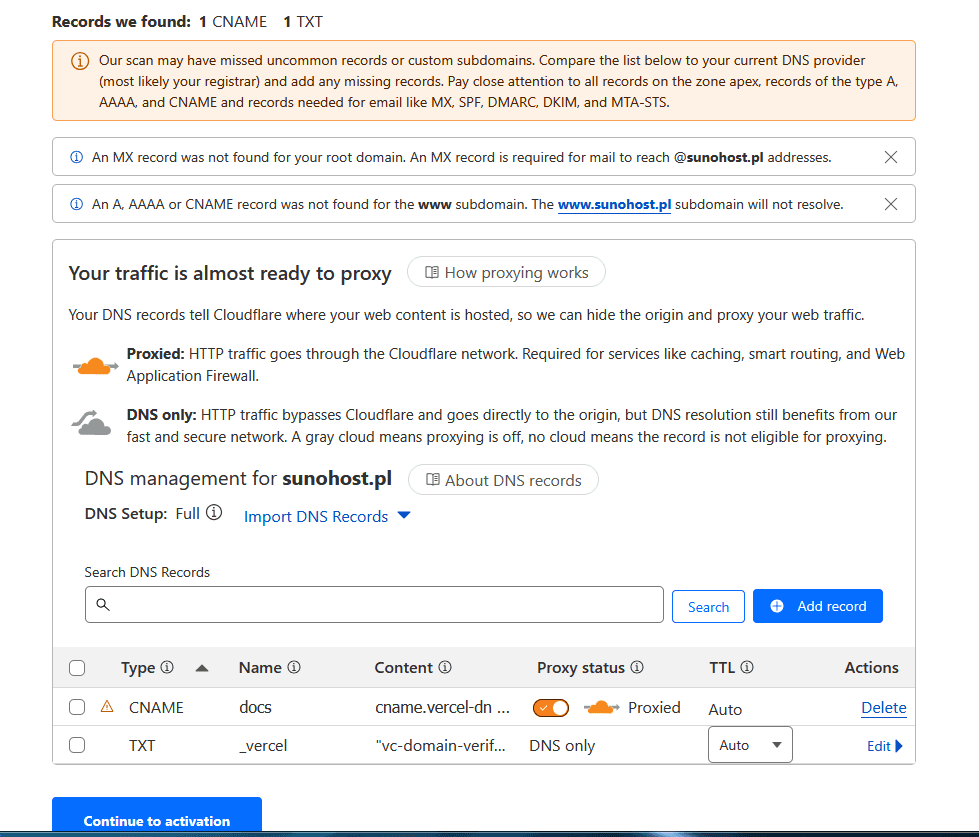
Task: Click the warning triangle on the CNAME record
Action: point(107,707)
